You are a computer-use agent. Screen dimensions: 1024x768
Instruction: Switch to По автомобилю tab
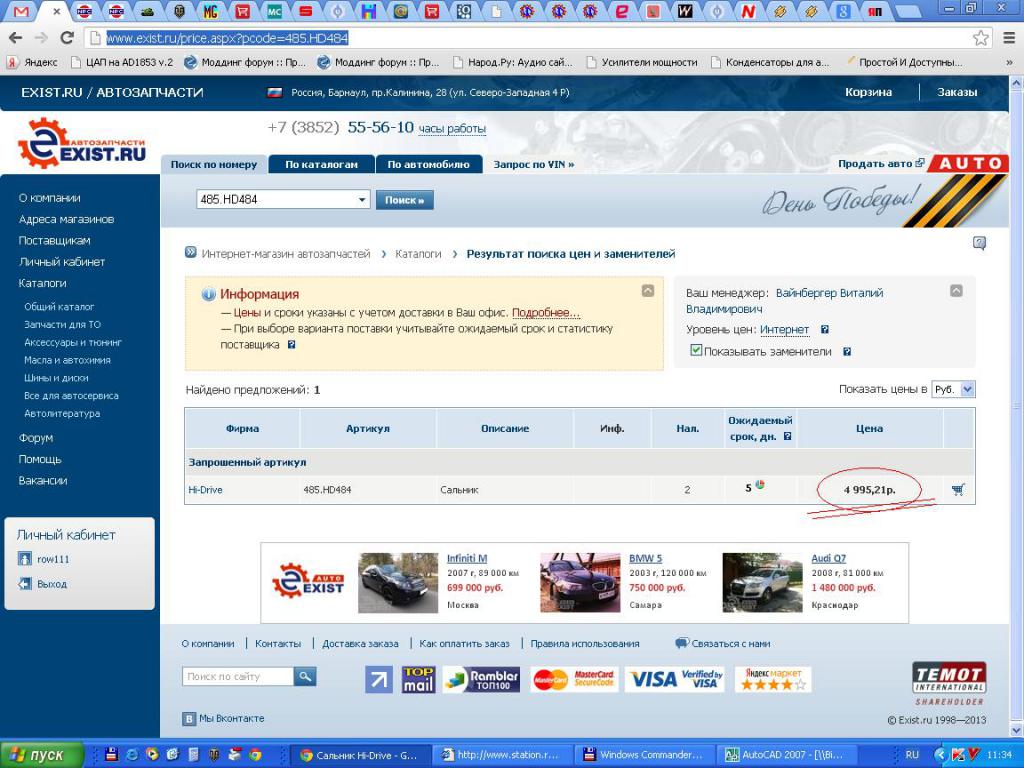(x=428, y=165)
